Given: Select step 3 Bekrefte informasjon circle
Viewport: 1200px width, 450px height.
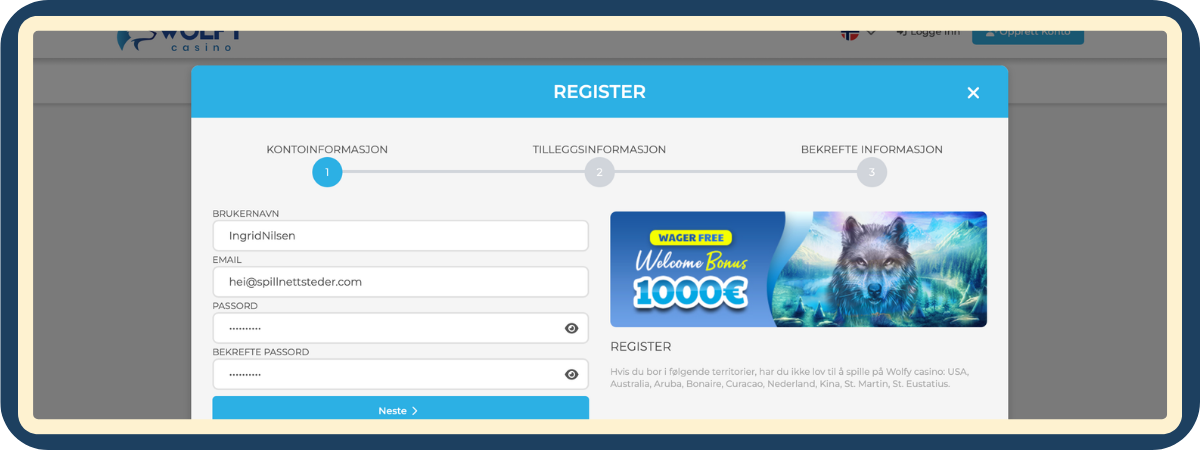Looking at the screenshot, I should coord(871,172).
